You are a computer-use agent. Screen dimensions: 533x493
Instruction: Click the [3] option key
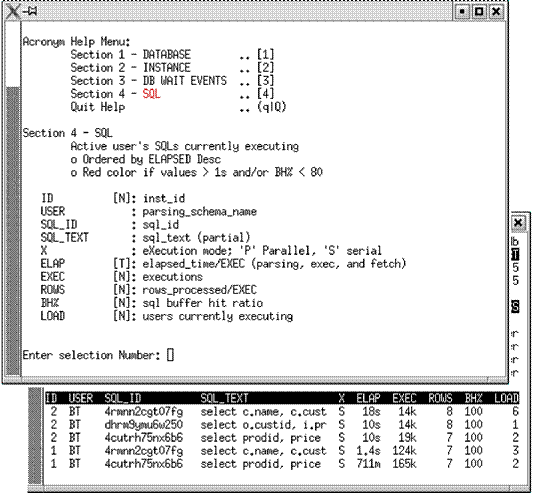265,81
